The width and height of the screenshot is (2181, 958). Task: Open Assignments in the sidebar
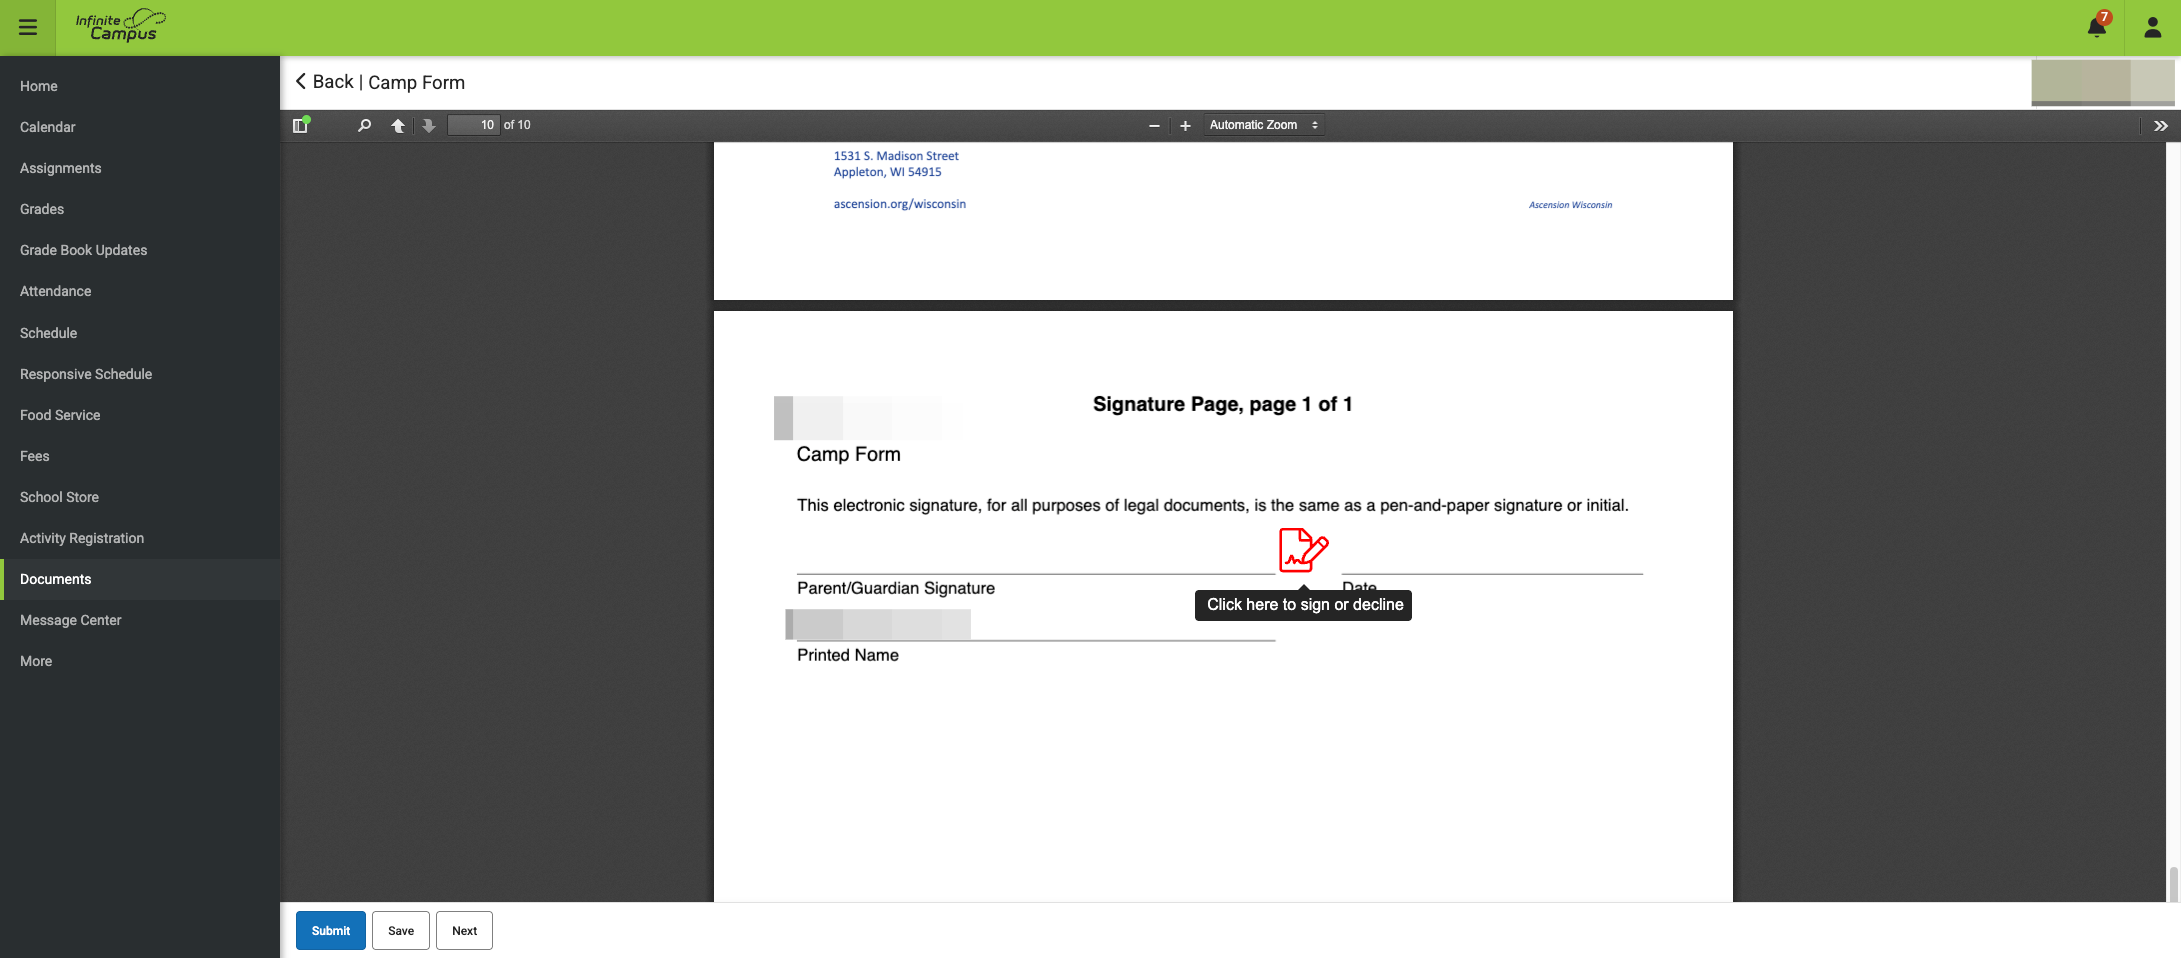140,168
